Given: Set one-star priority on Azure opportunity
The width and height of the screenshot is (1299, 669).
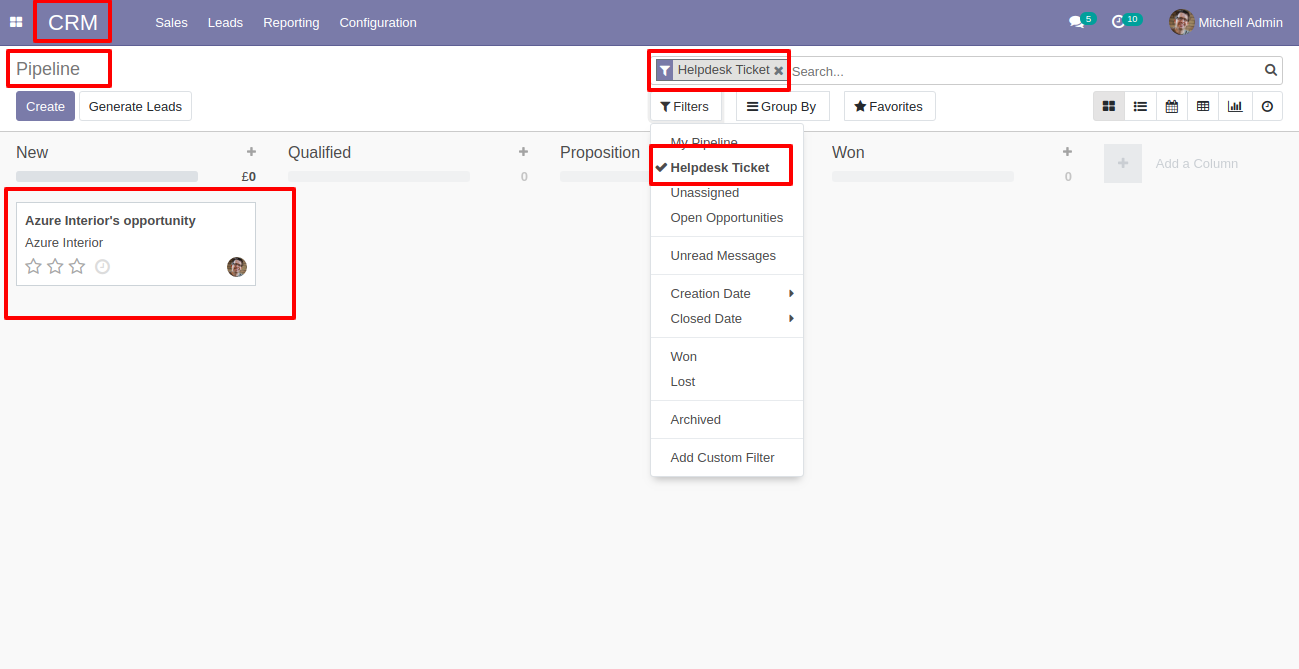Looking at the screenshot, I should 33,266.
